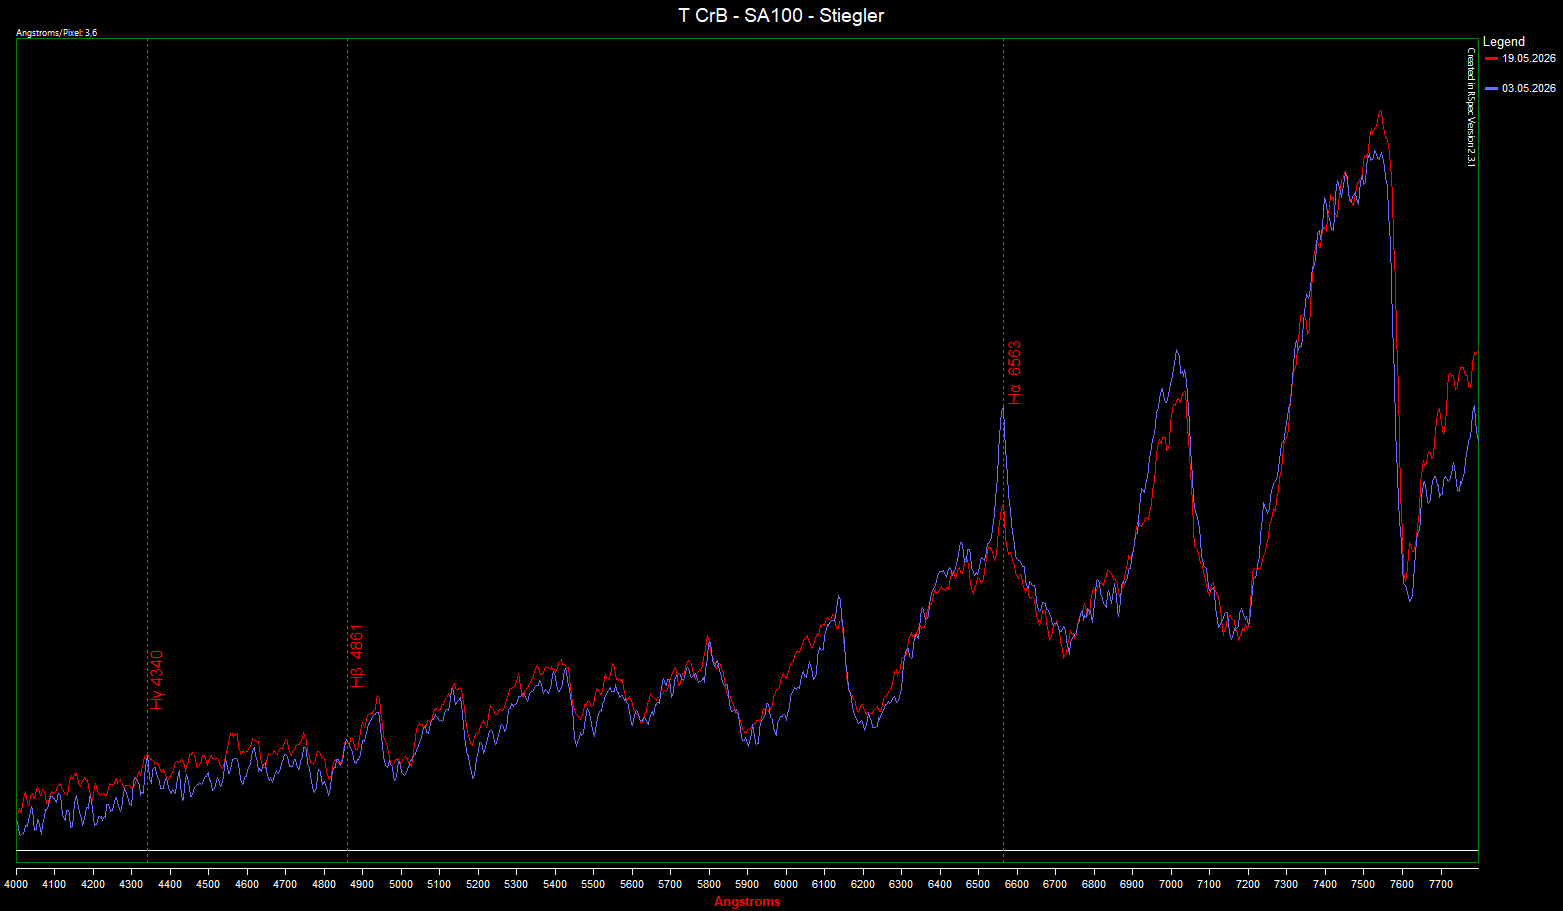Click the Angstroms/Pixel: 3,6 readout
1563x911 pixels.
click(57, 33)
